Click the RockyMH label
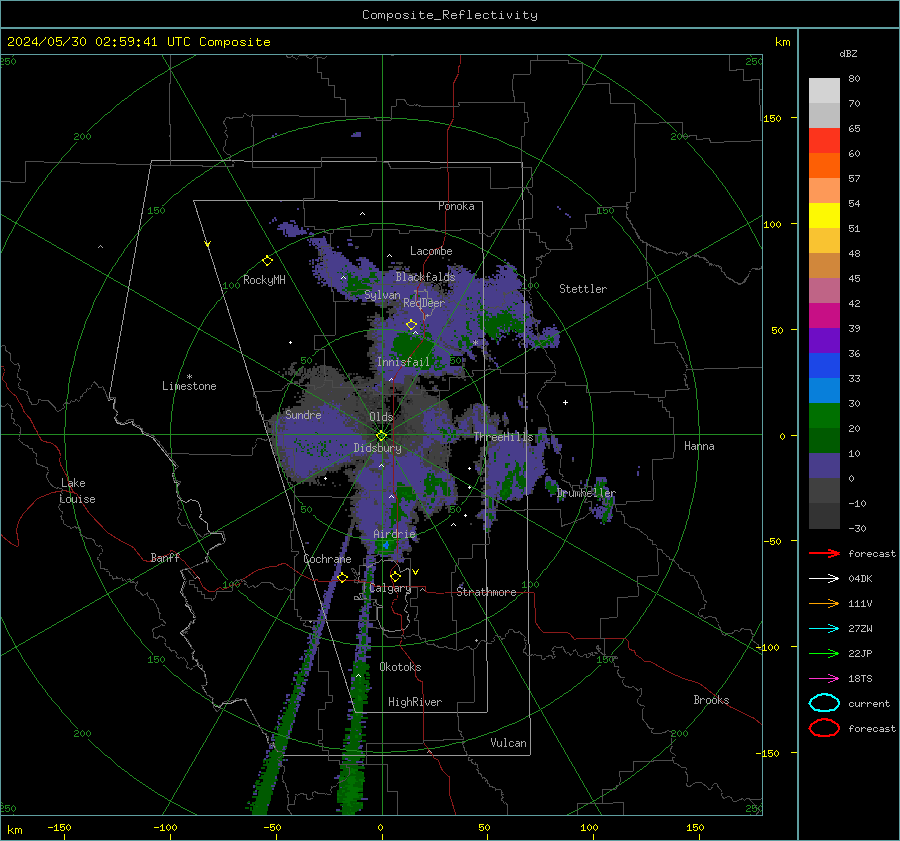The width and height of the screenshot is (900, 841). click(264, 280)
